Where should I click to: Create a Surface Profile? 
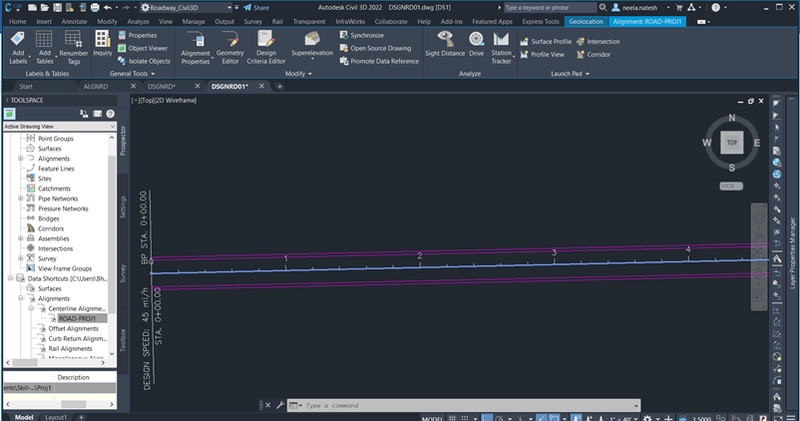pos(545,41)
